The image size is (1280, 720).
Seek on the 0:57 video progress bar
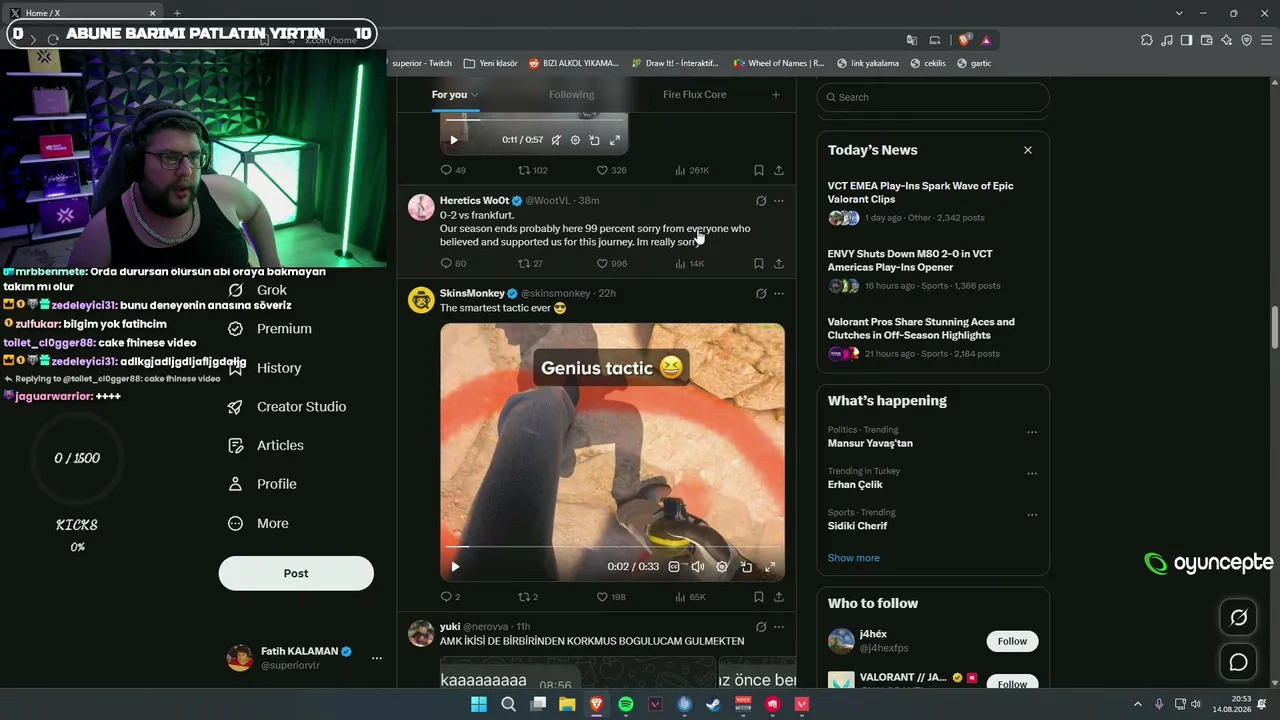pyautogui.click(x=534, y=120)
